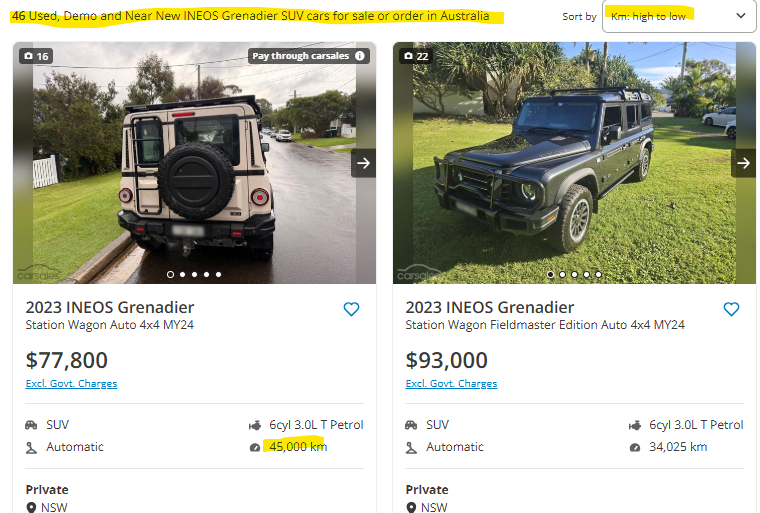Screen dimensions: 760x513
Task: Select last carousel dot on black Grenadier
Action: click(x=599, y=274)
